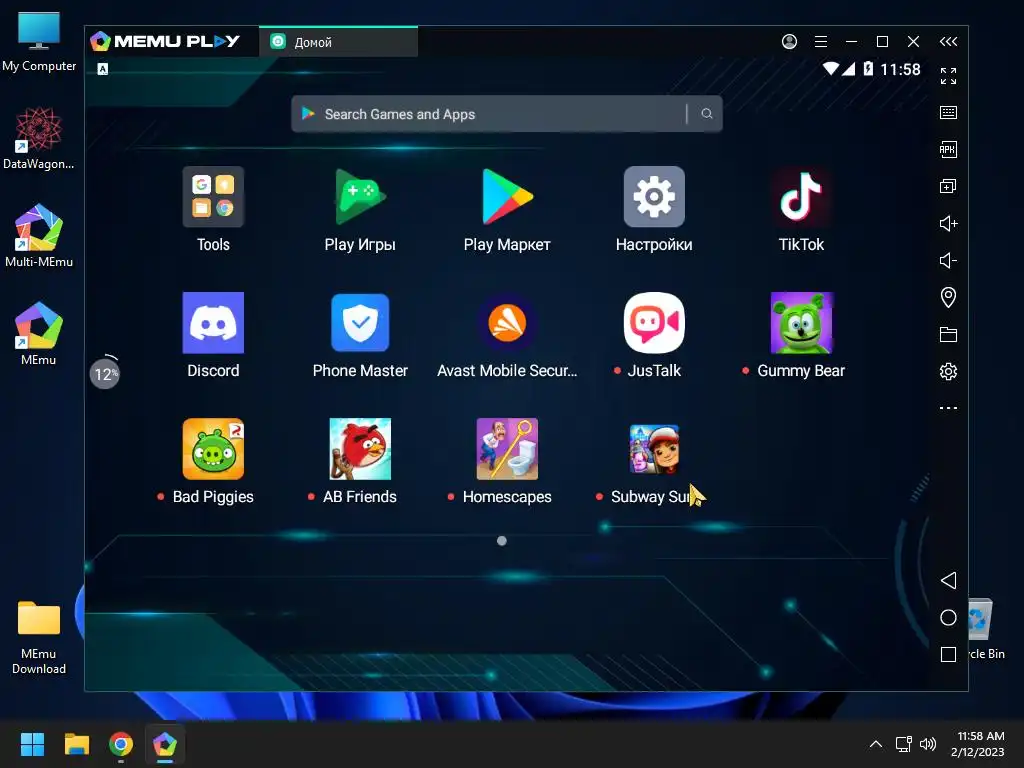Click the home screen page indicator dot
The width and height of the screenshot is (1024, 768).
pyautogui.click(x=502, y=541)
